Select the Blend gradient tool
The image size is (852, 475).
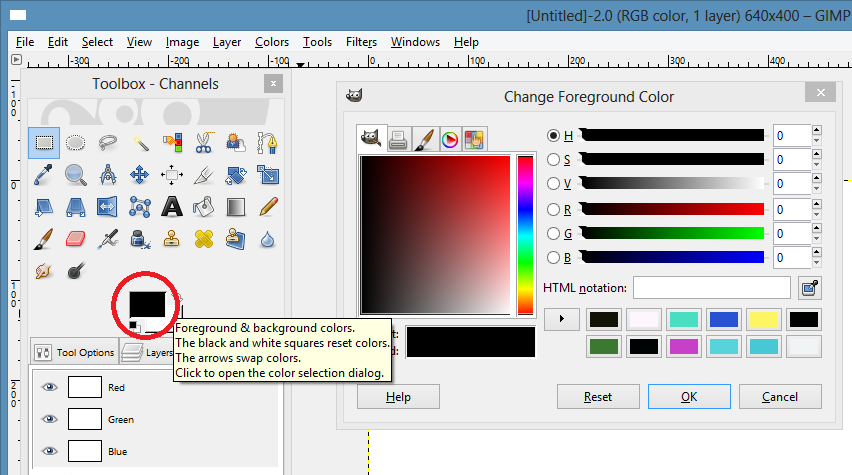(x=236, y=207)
